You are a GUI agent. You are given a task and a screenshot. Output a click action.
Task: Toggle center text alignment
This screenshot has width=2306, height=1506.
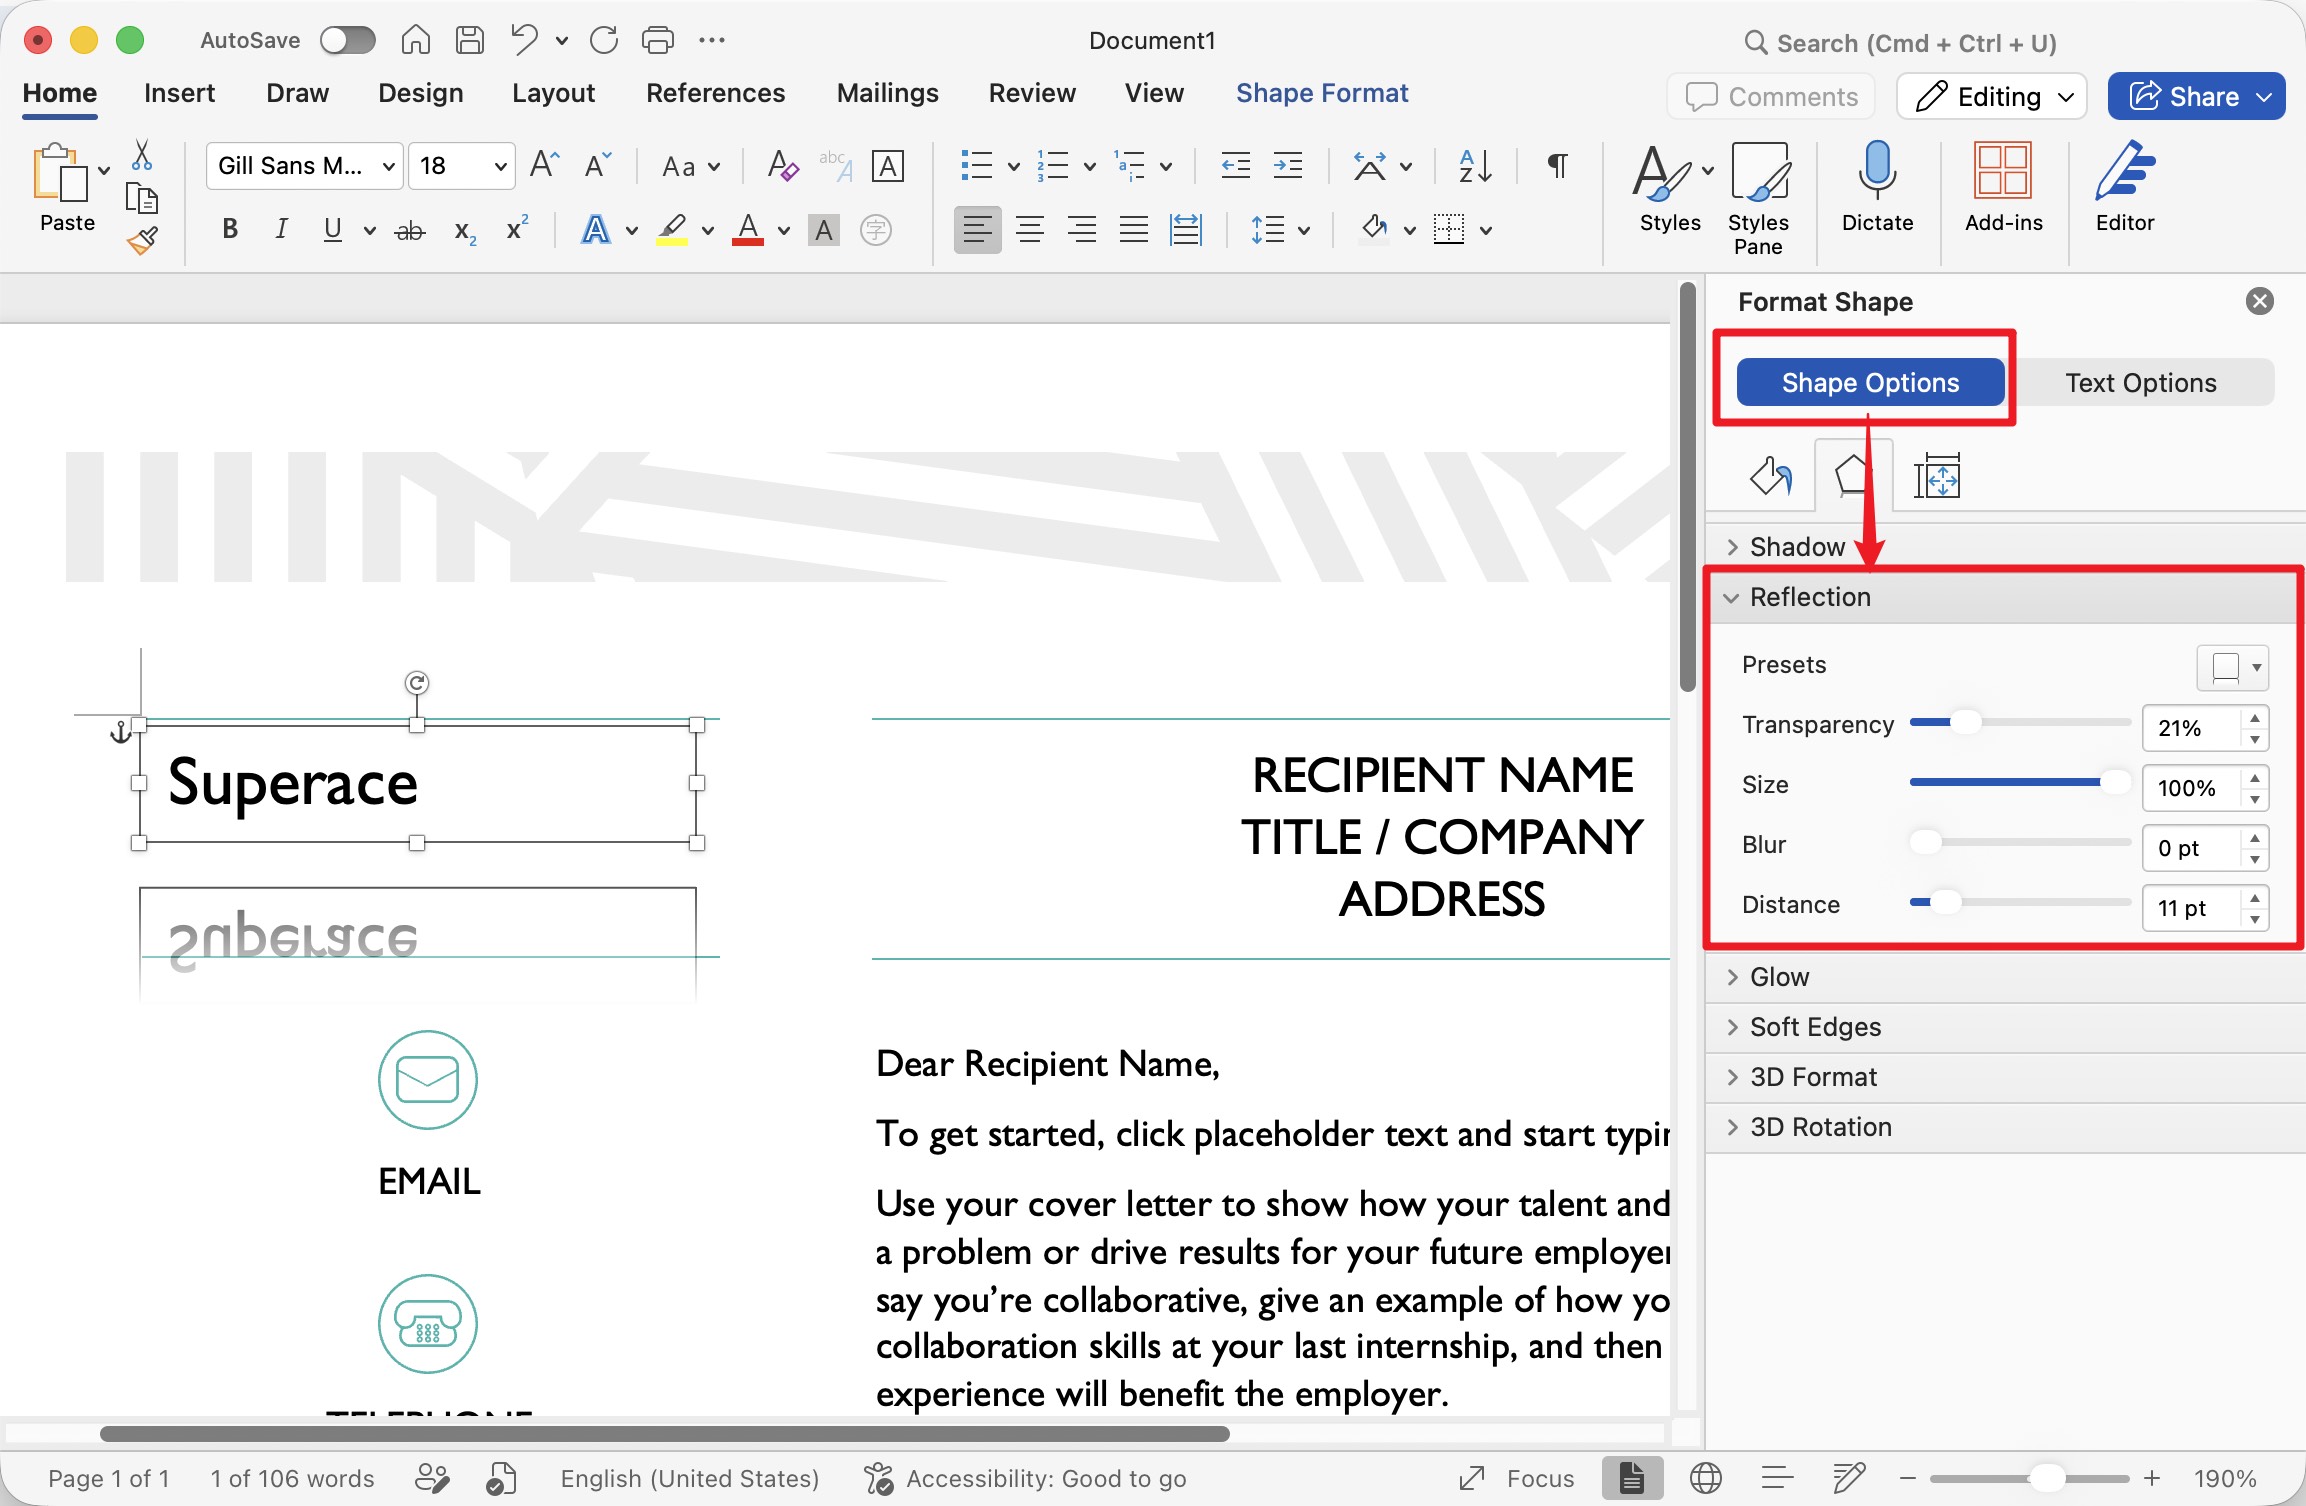point(1030,230)
